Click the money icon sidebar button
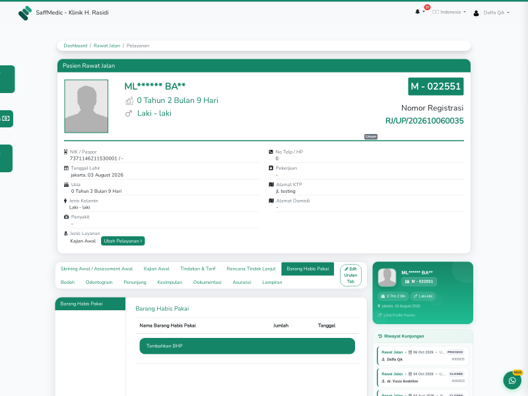 click(x=6, y=119)
